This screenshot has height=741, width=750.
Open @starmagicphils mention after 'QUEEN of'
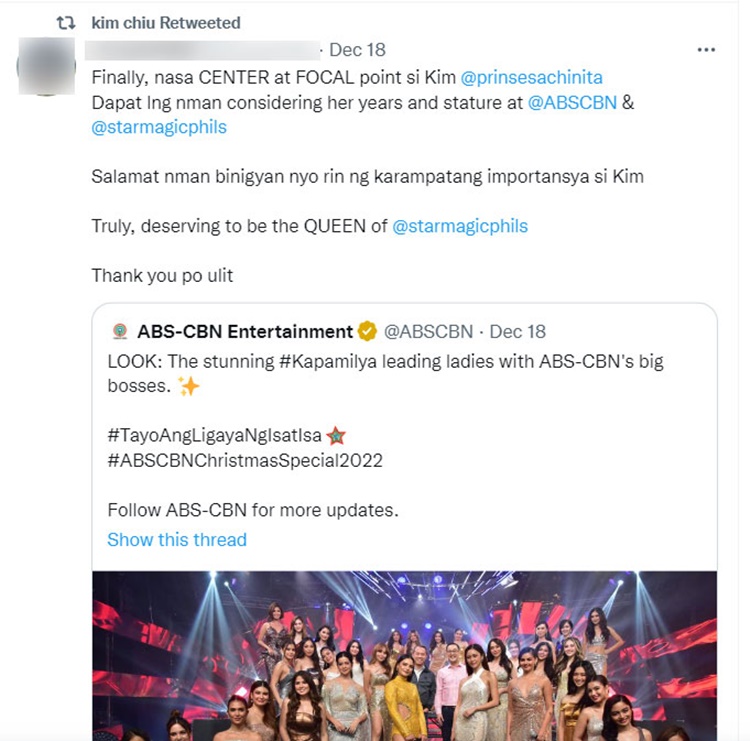[x=460, y=226]
